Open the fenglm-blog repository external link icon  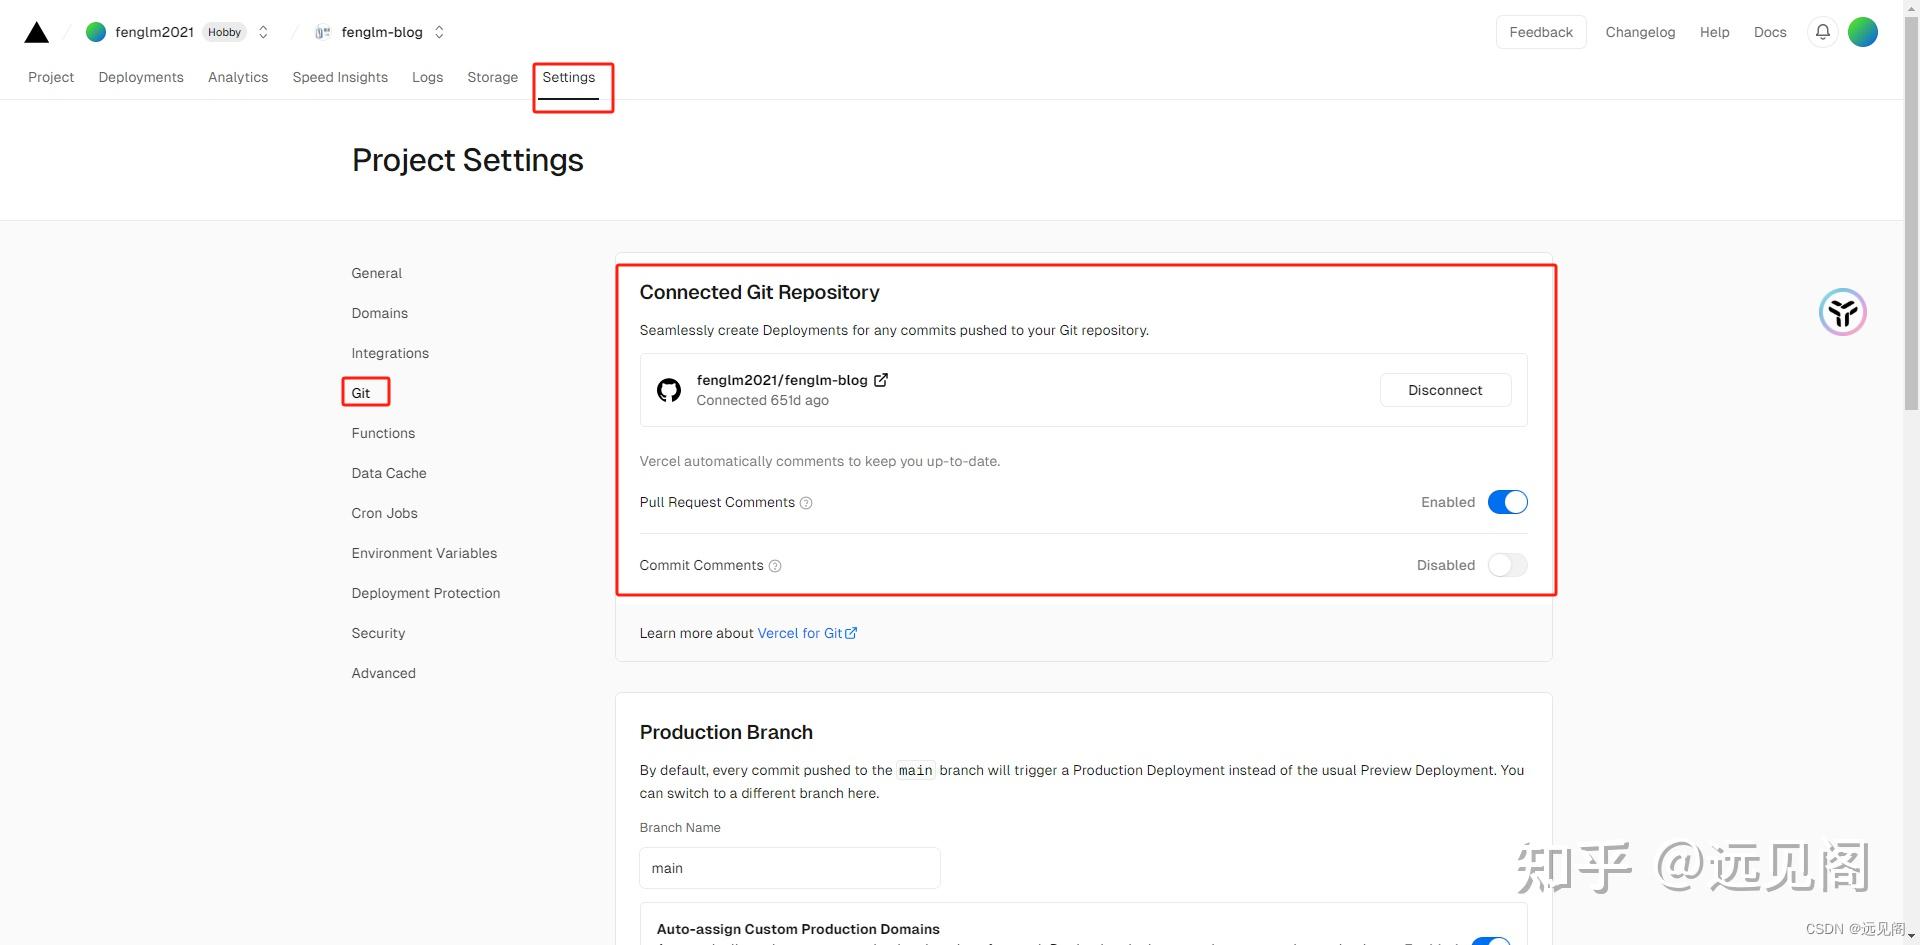pyautogui.click(x=881, y=380)
